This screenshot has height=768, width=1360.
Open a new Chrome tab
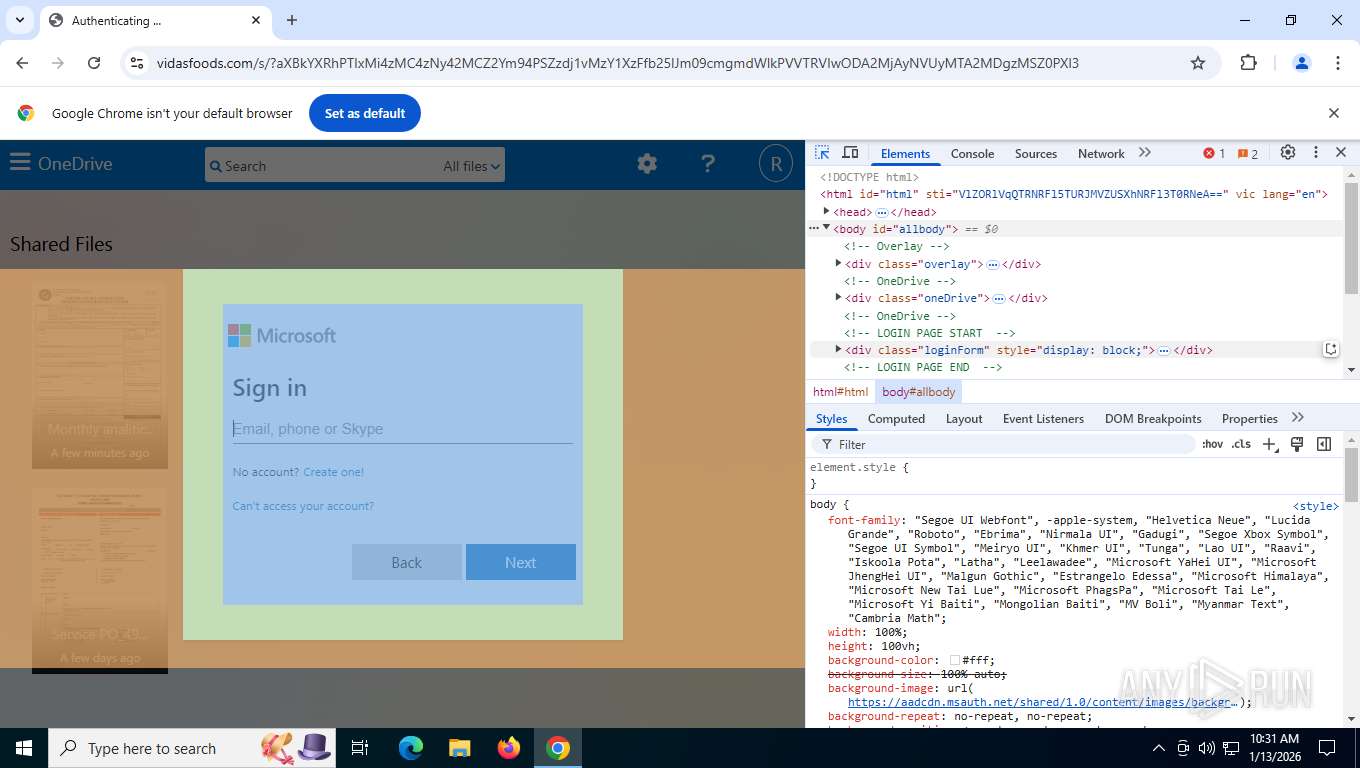292,20
